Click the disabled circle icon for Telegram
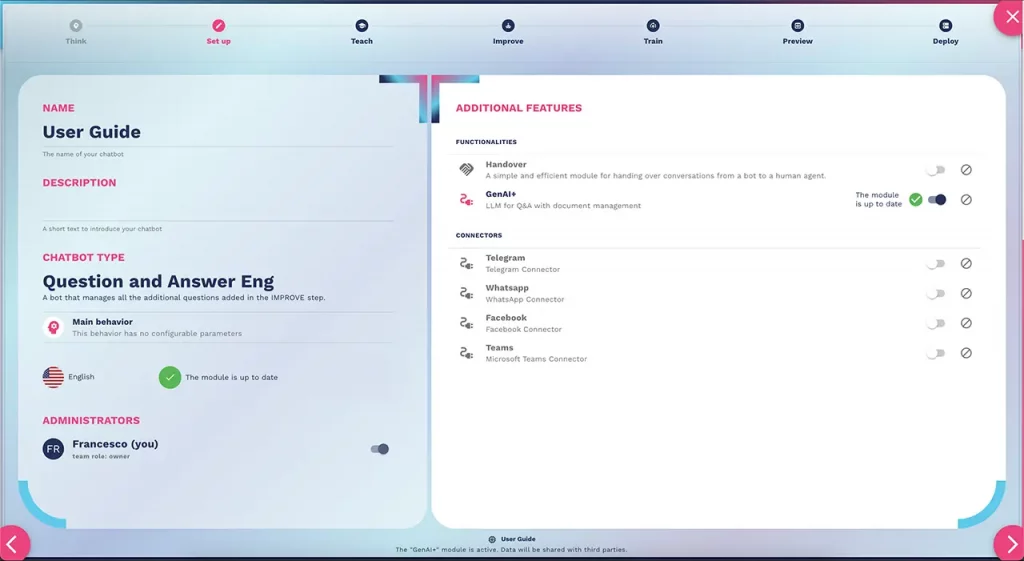Screen dimensions: 1024x561 966,263
